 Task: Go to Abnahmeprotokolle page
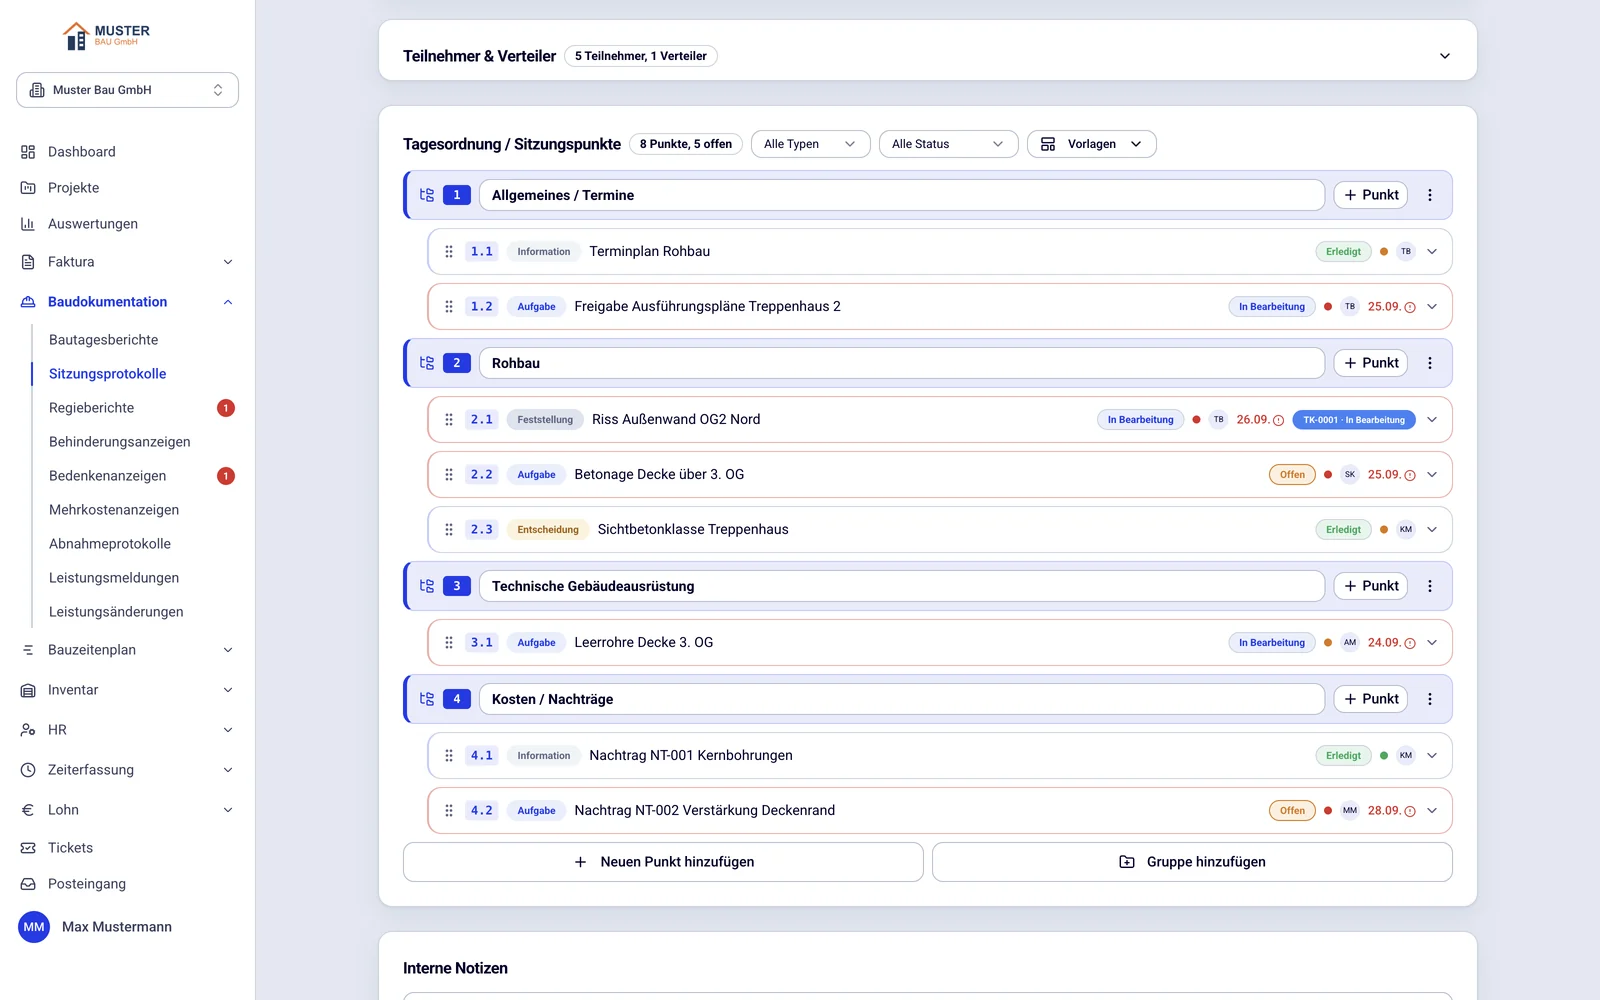pos(110,544)
